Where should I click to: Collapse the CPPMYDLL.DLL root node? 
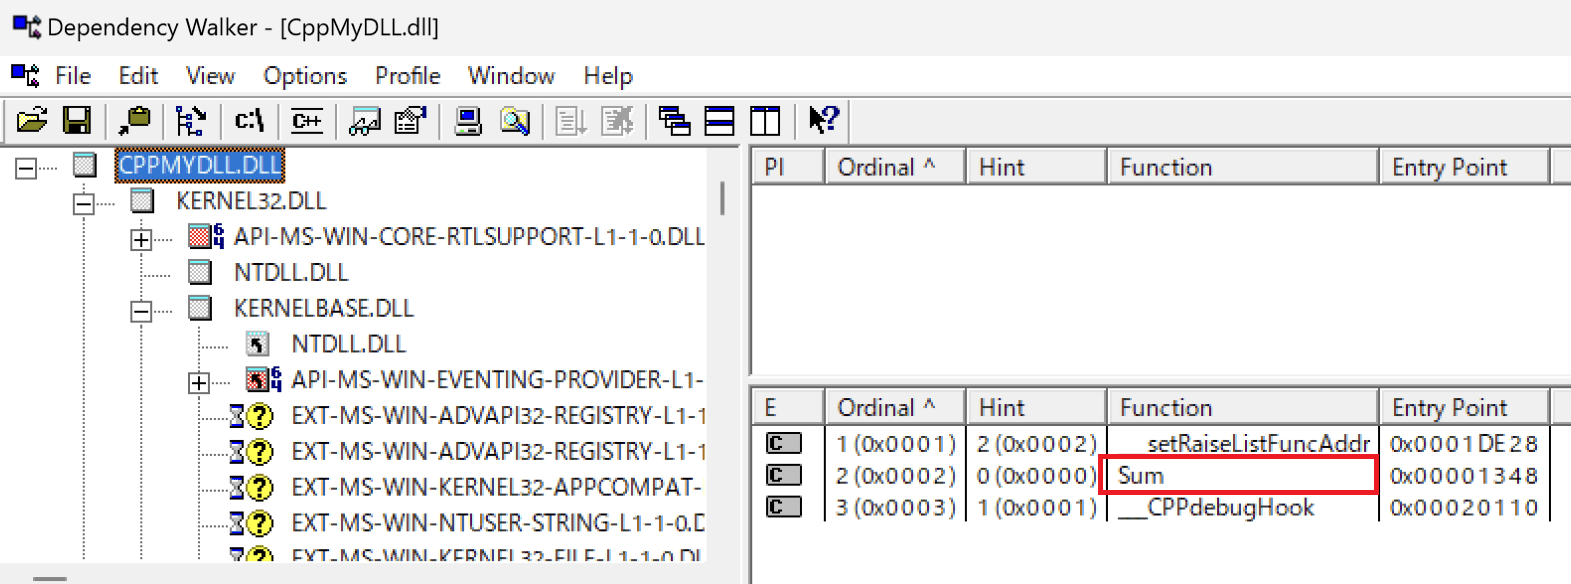point(26,168)
